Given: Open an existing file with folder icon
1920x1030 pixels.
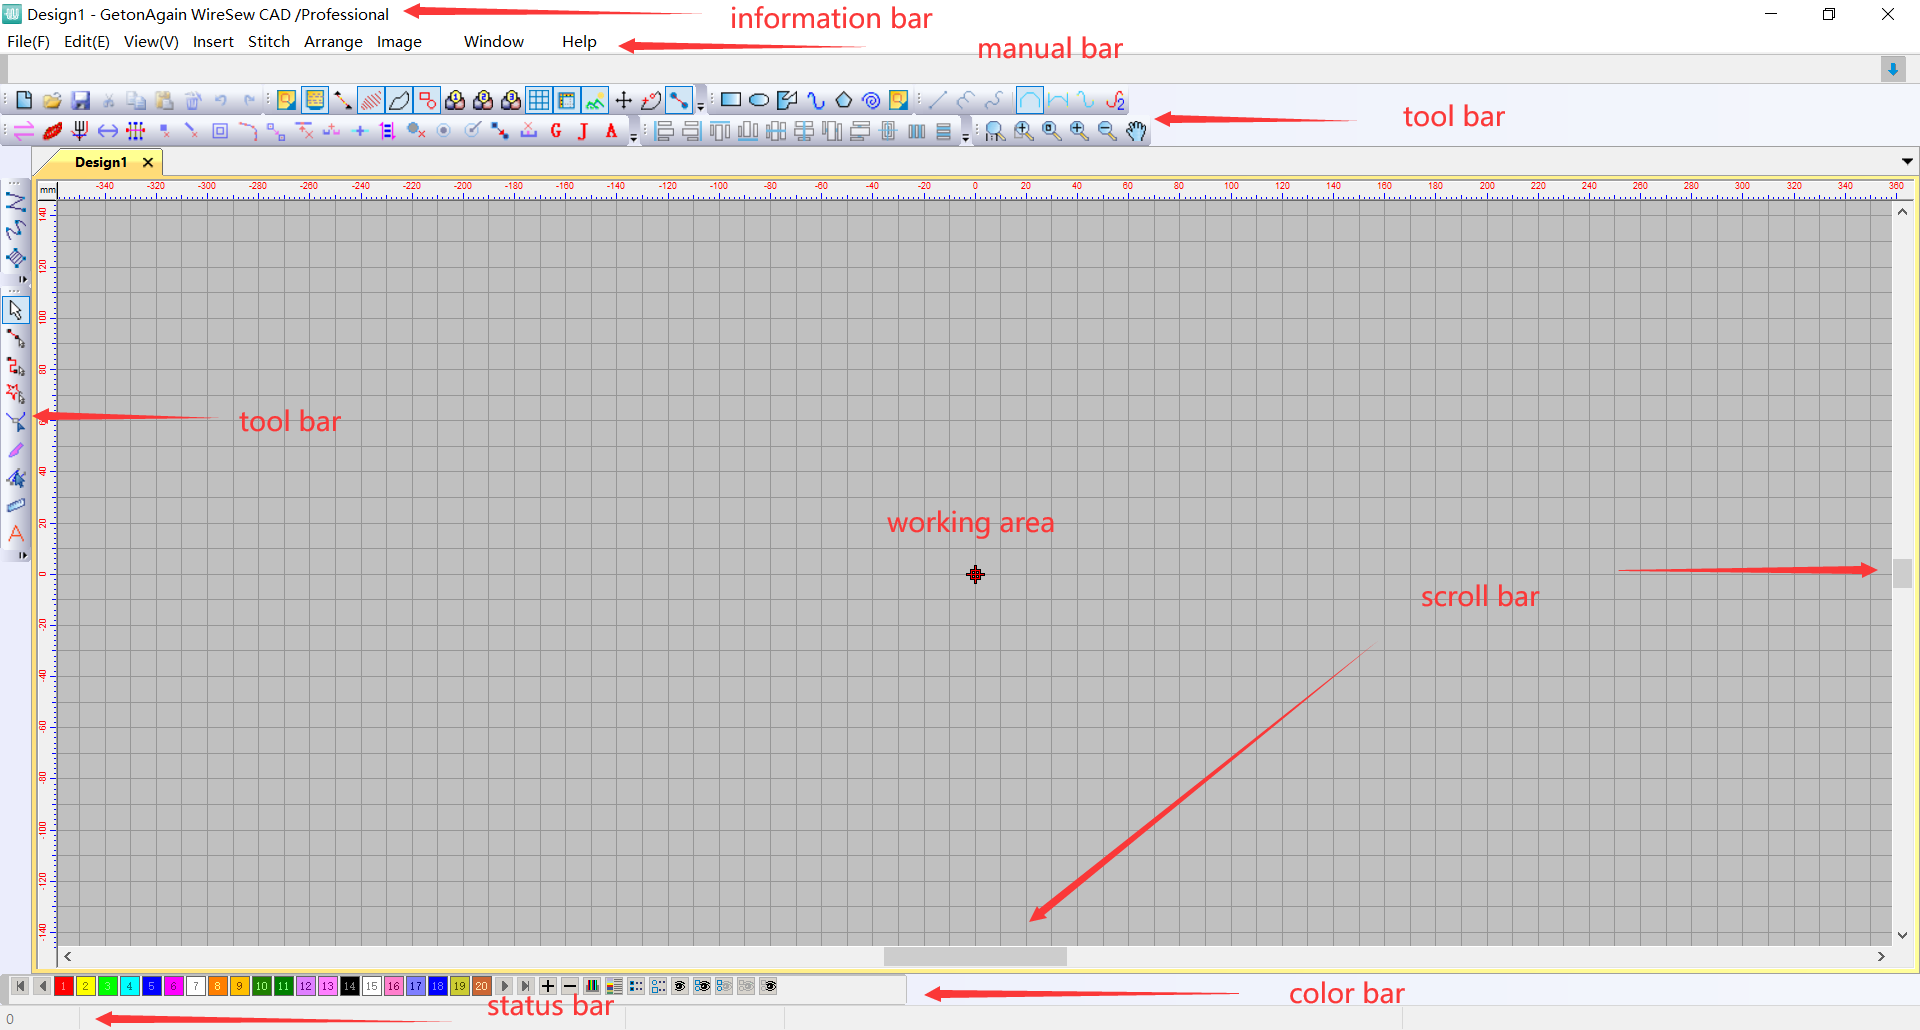Looking at the screenshot, I should click(52, 100).
